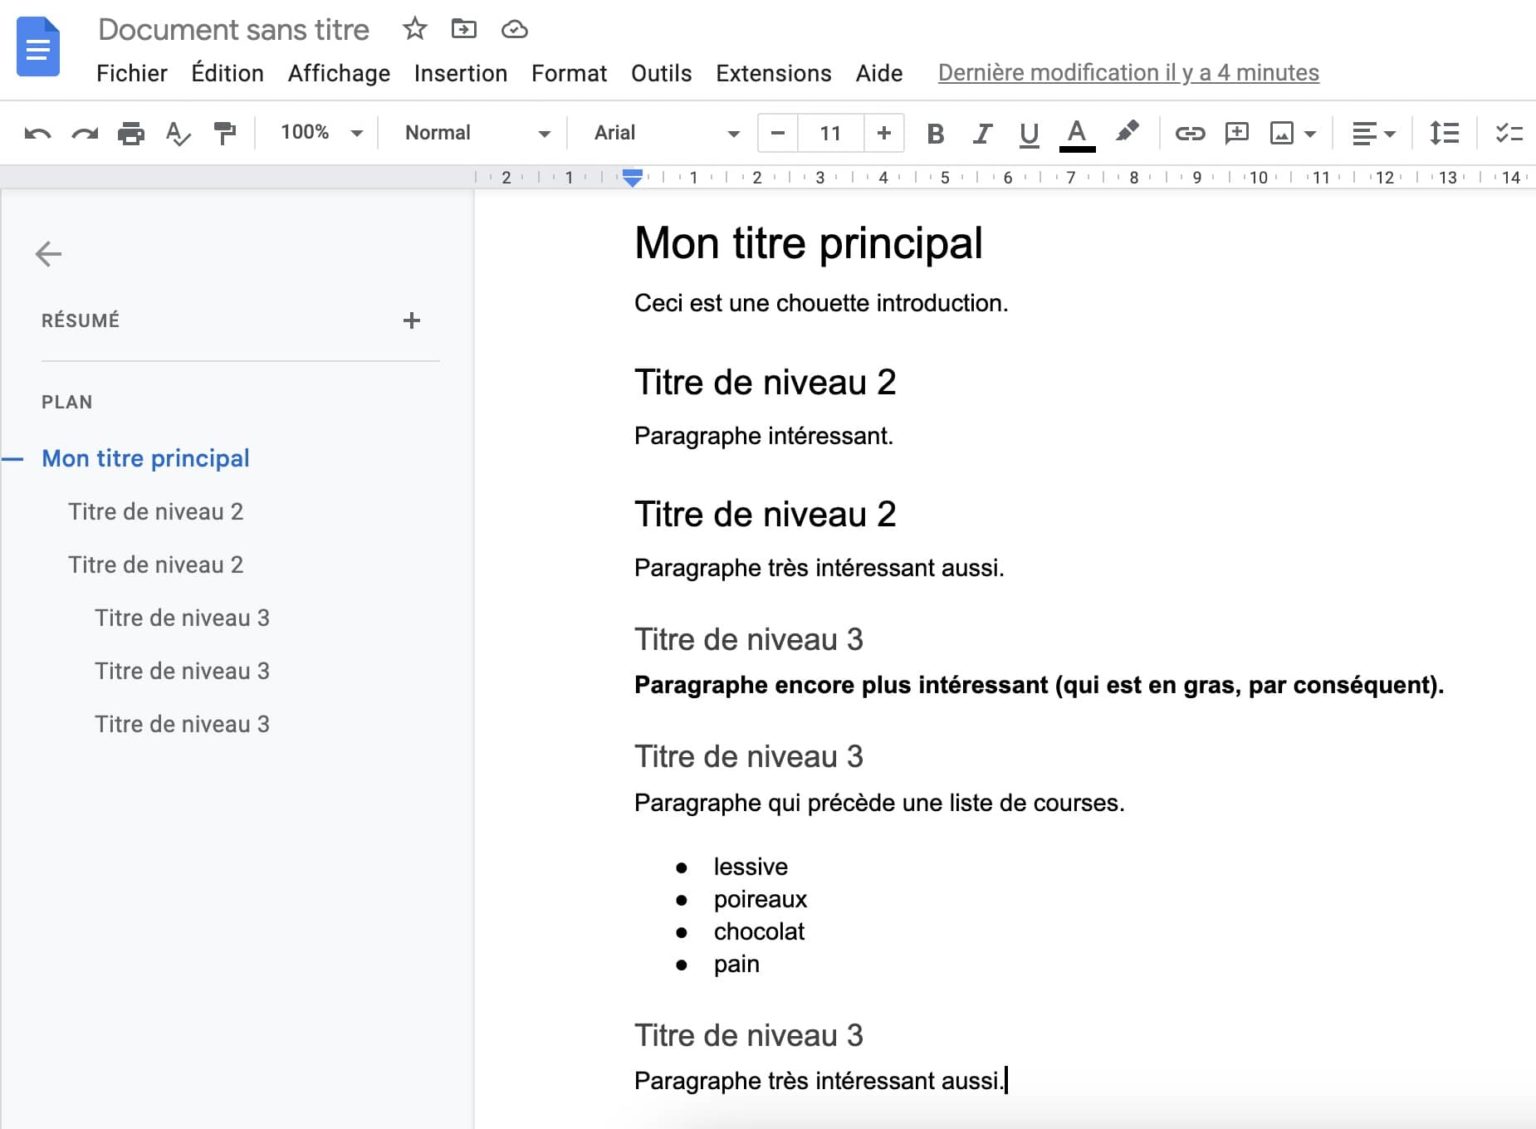
Task: Select 'Mon titre principal' in the outline
Action: pyautogui.click(x=145, y=458)
